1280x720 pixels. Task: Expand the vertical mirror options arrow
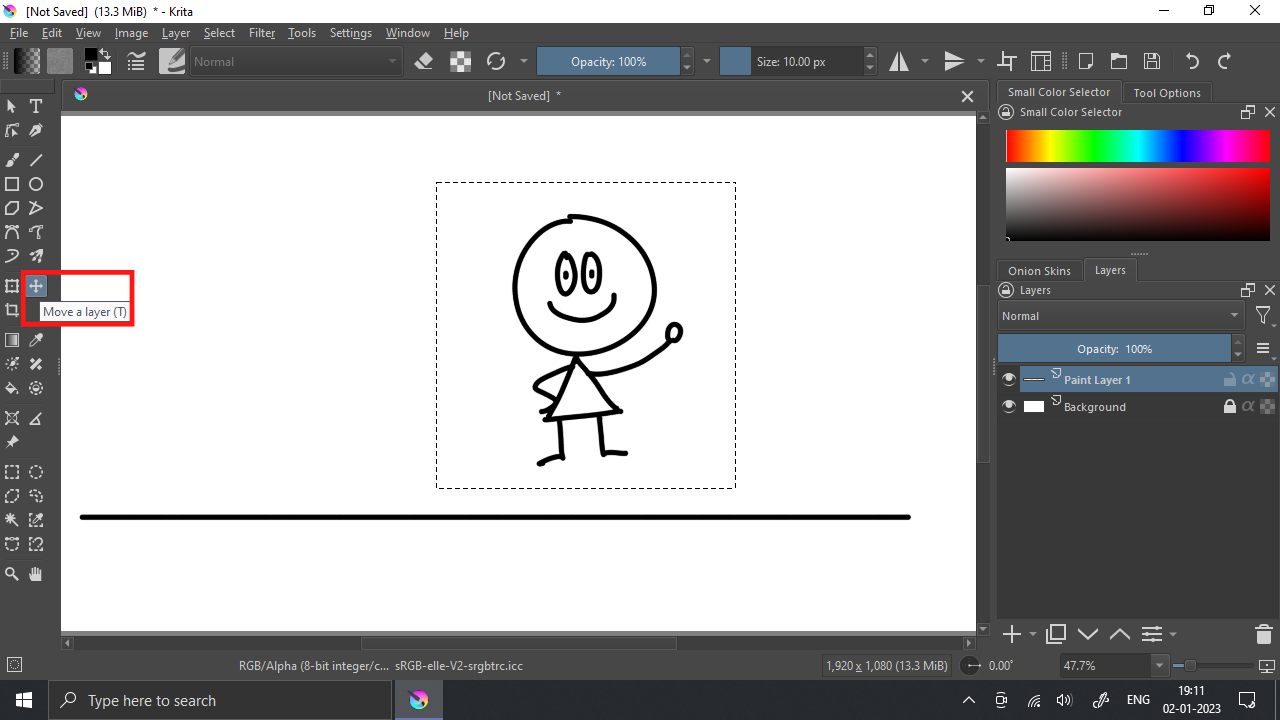(981, 61)
